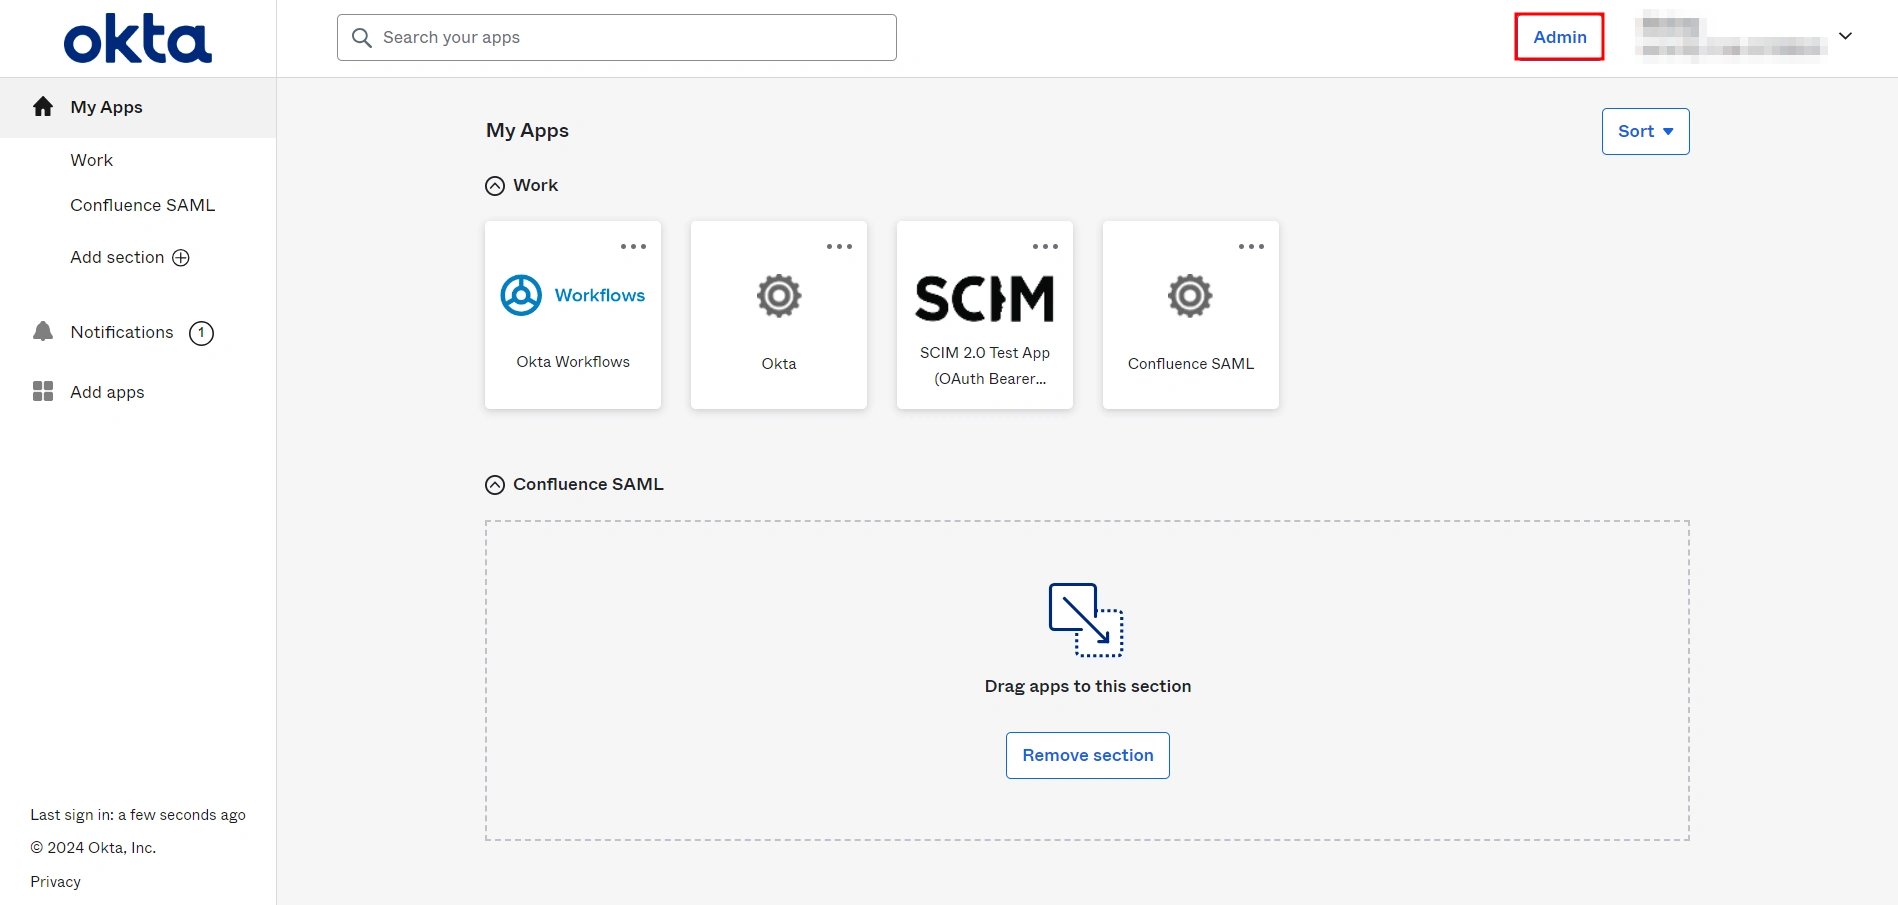This screenshot has height=905, width=1898.
Task: Click the drag apps illustration icon
Action: 1086,620
